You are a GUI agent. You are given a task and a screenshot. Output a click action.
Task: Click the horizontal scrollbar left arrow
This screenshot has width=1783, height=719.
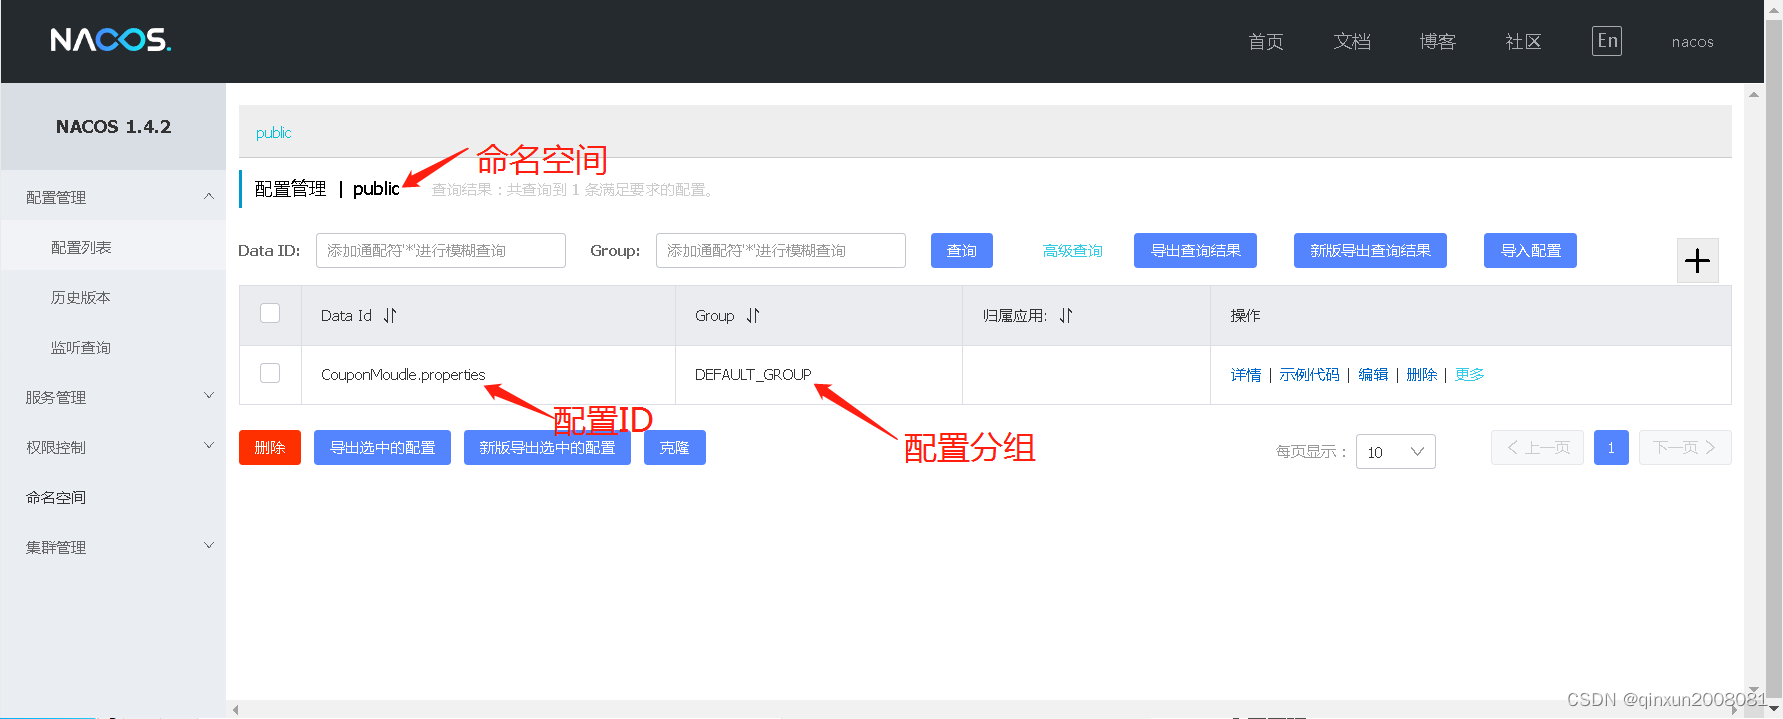point(236,710)
